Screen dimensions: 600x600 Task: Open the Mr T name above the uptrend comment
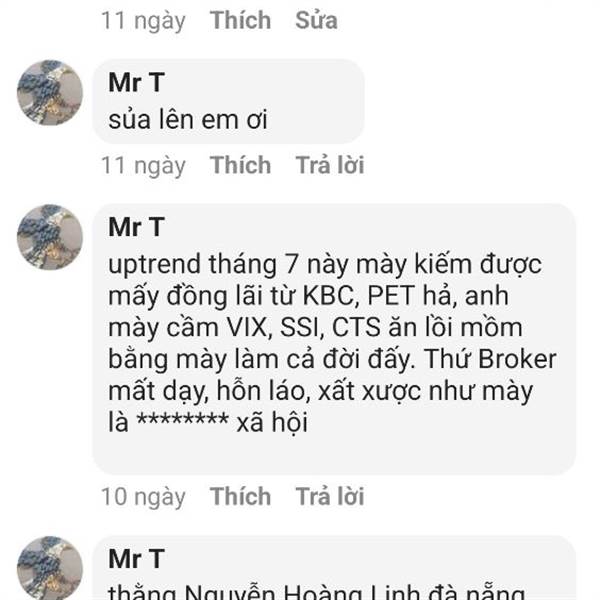[x=137, y=227]
